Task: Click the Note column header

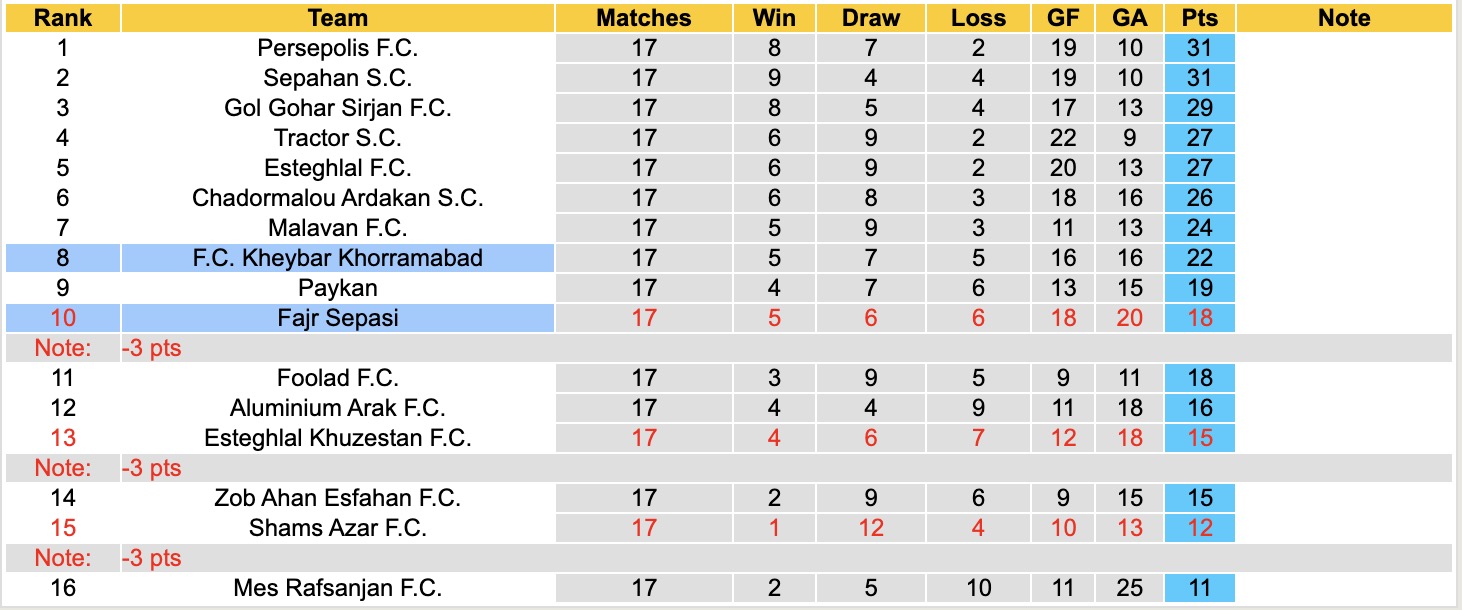Action: pos(1344,18)
